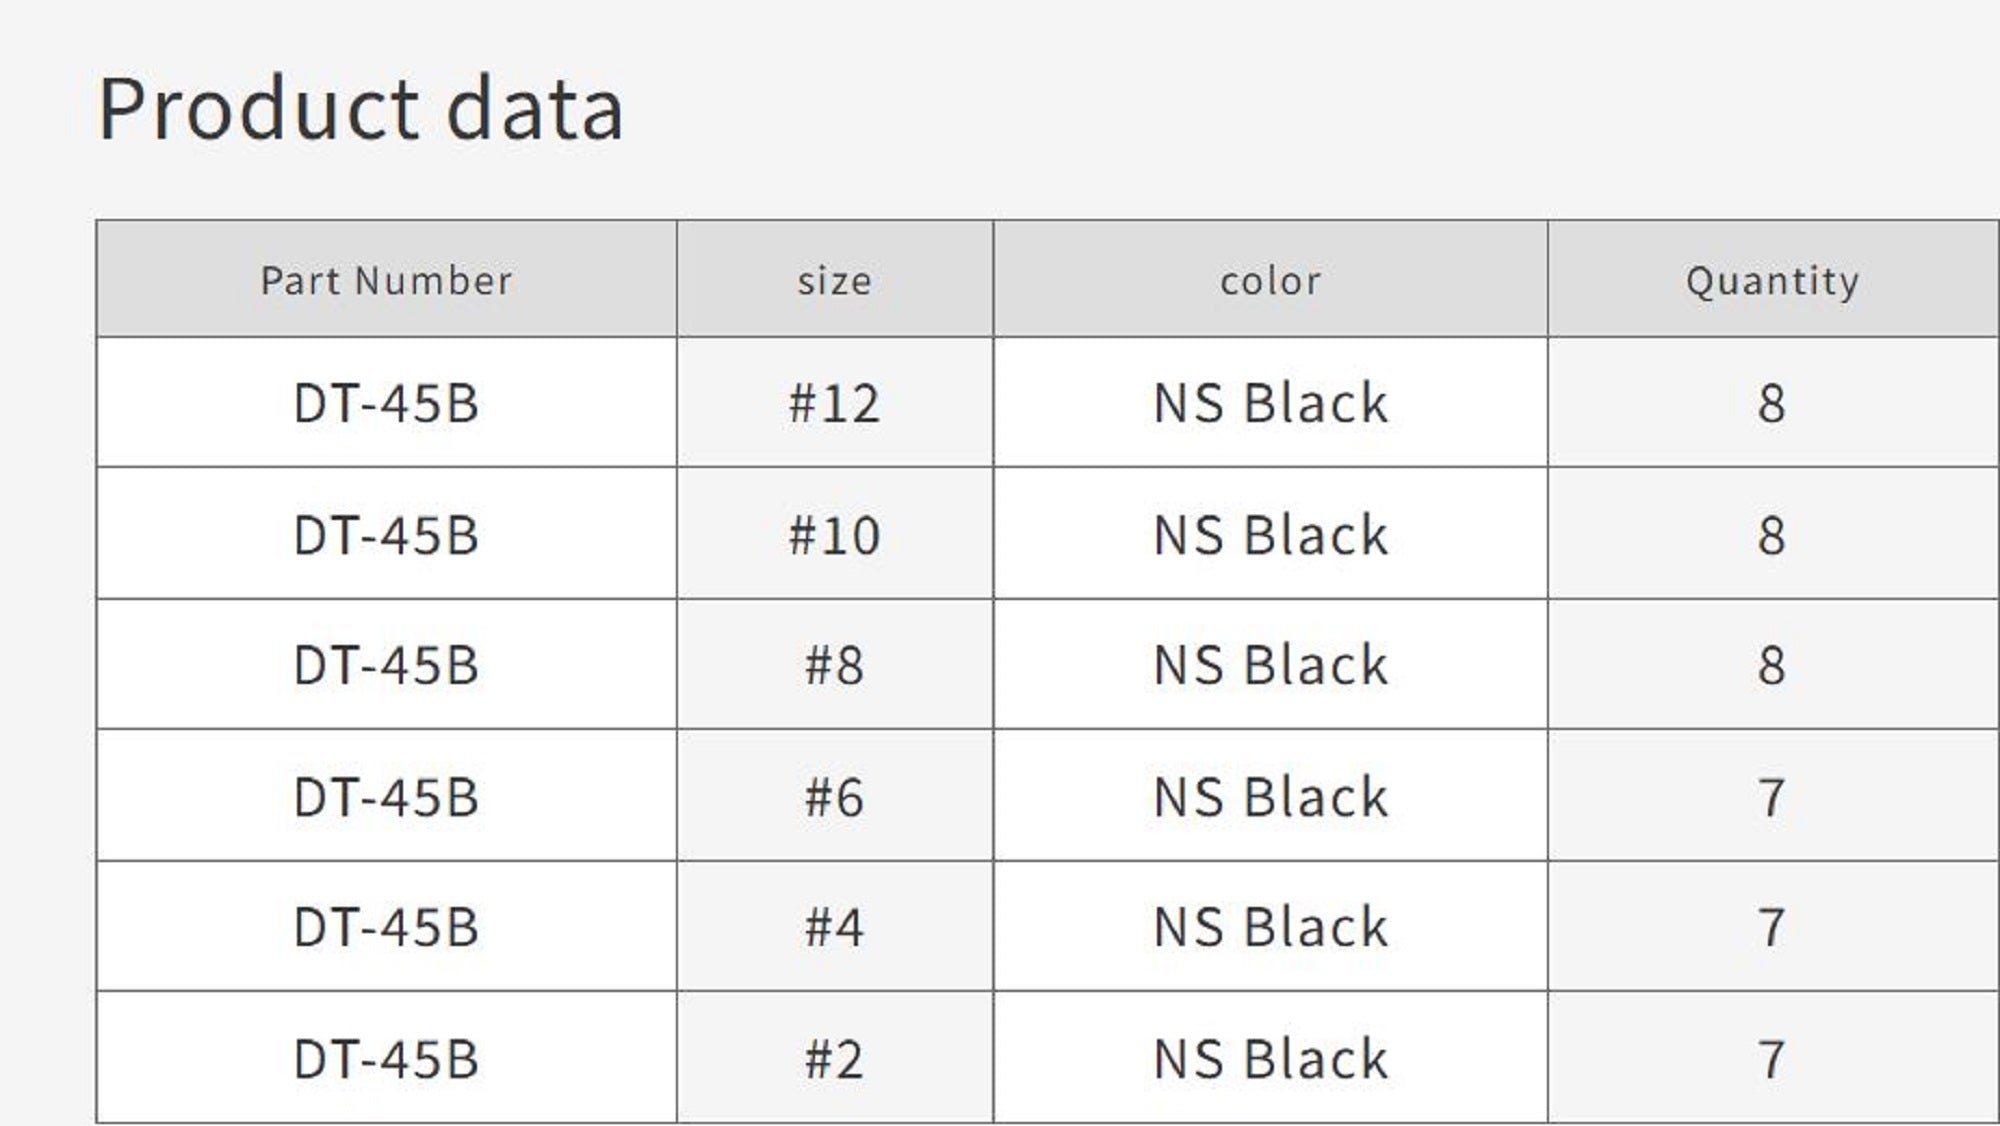Click the #12 size cell

pyautogui.click(x=834, y=403)
